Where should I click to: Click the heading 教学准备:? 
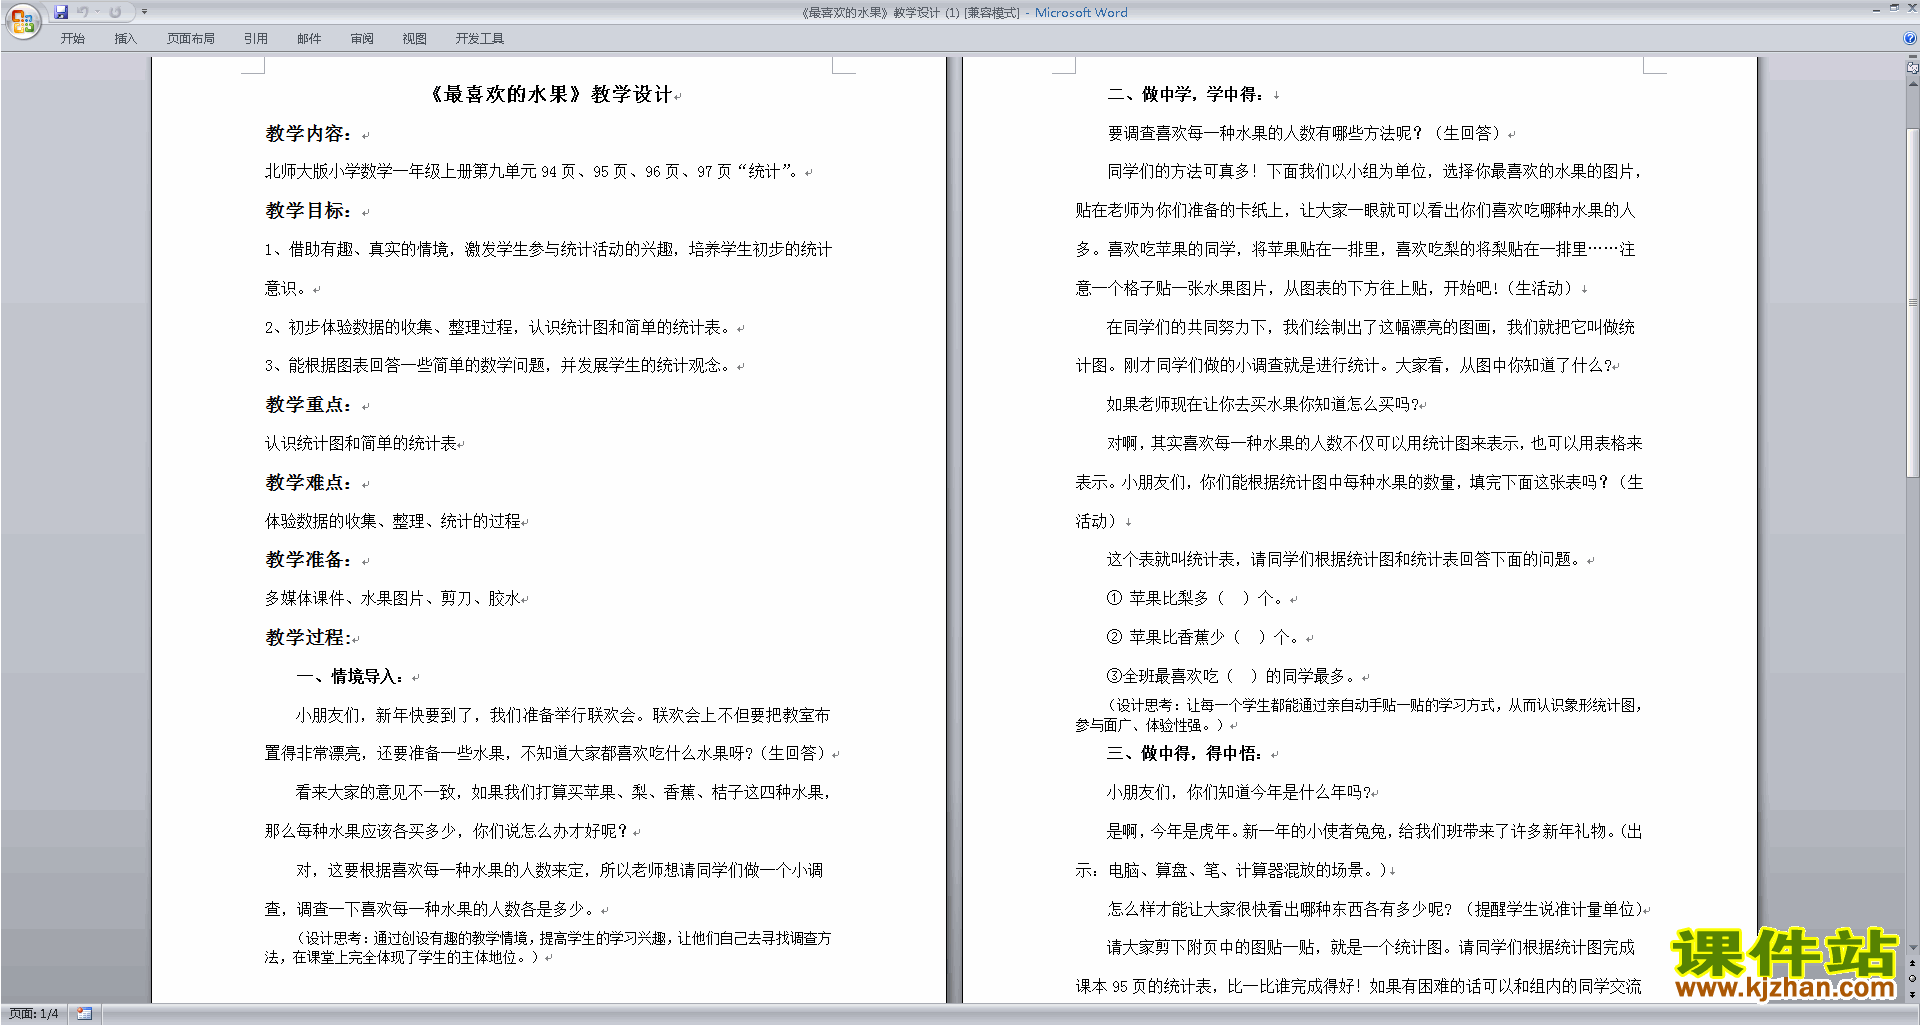click(308, 560)
